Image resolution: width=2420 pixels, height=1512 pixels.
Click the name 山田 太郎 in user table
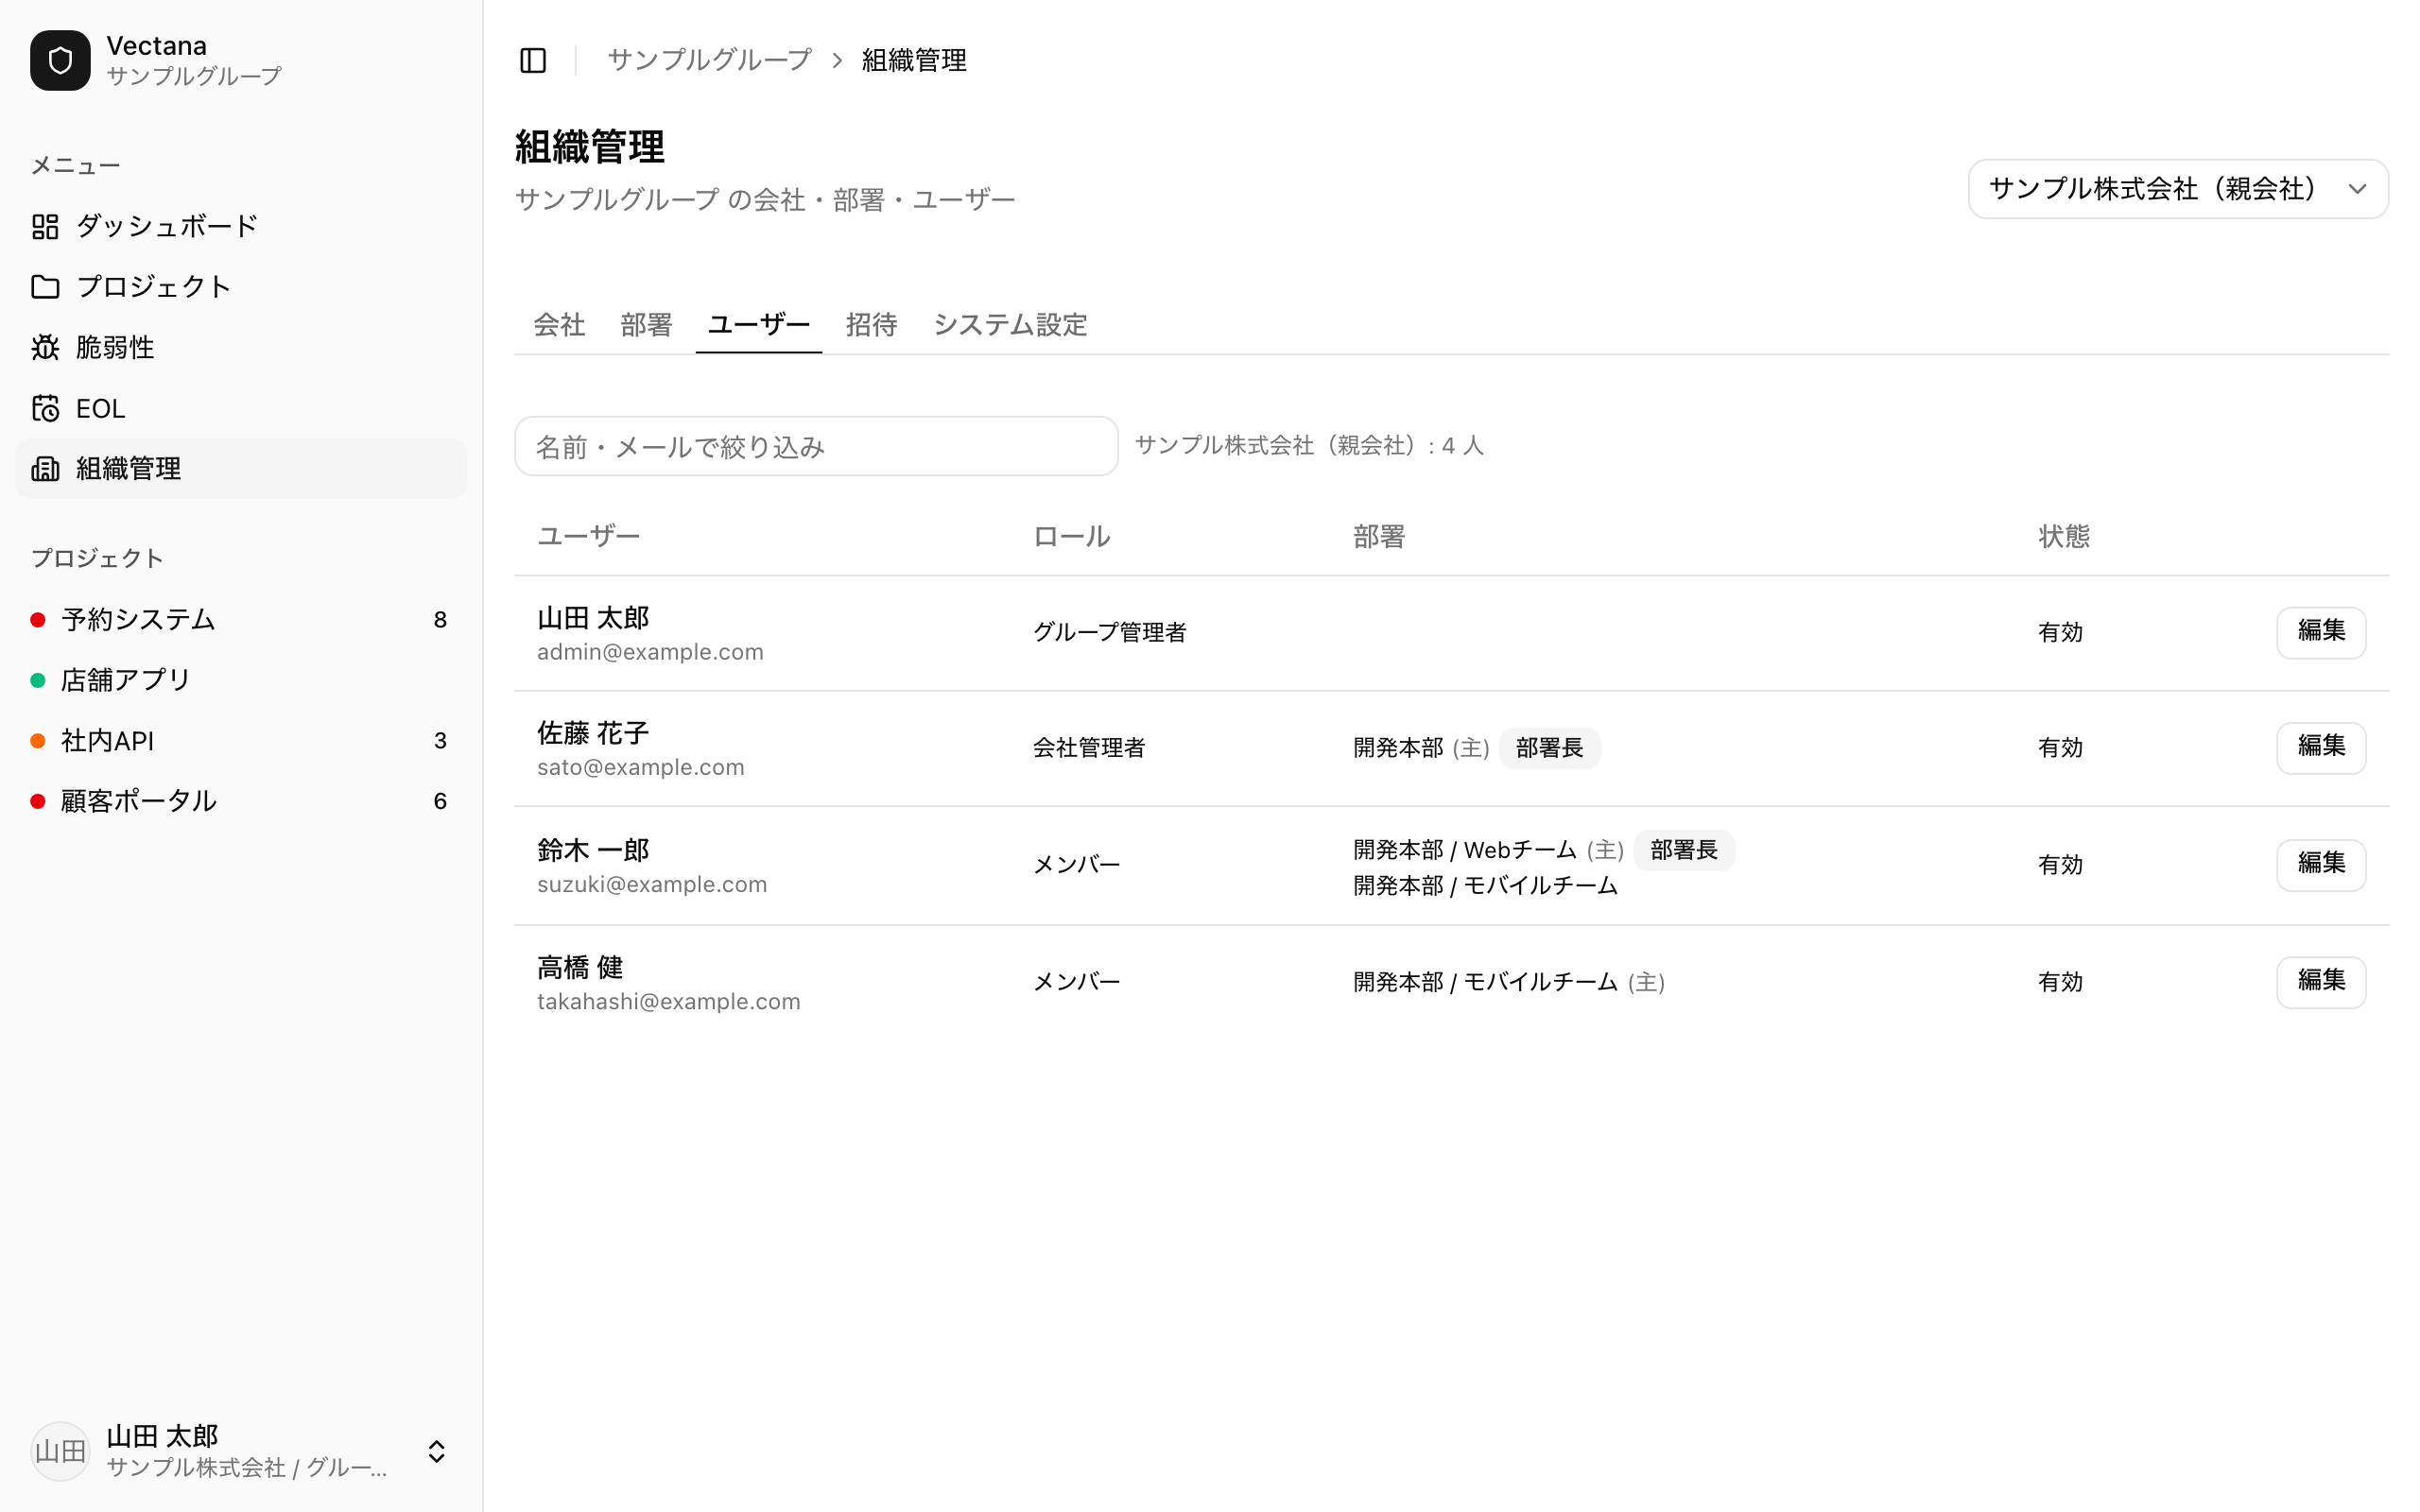(593, 618)
